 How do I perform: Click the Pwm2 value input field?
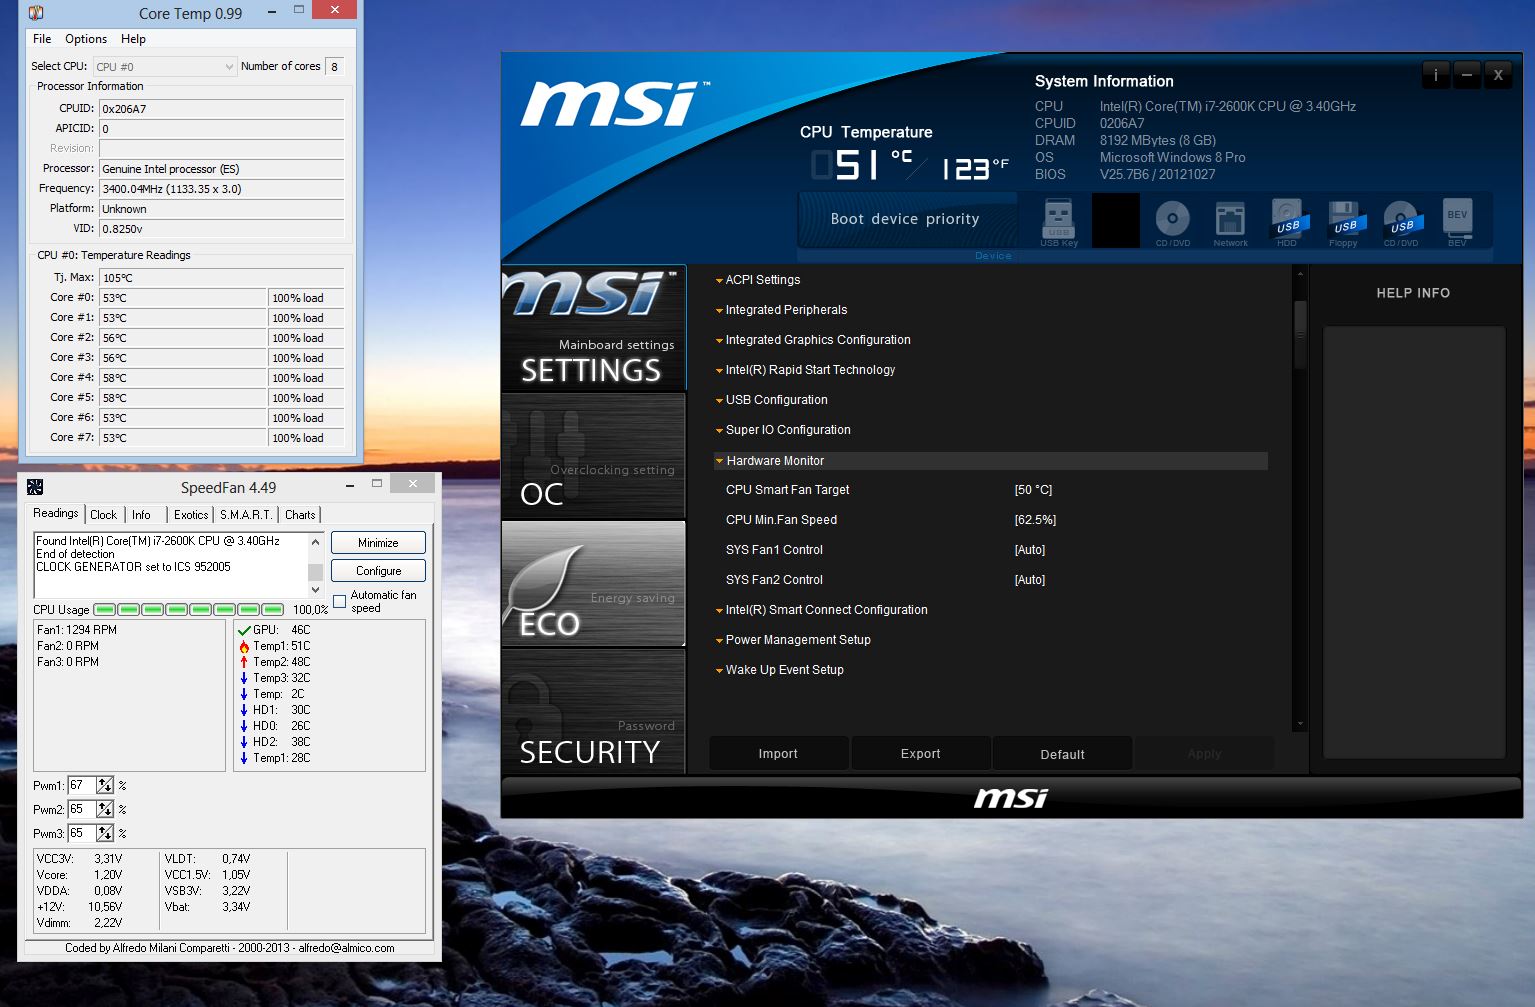(82, 810)
